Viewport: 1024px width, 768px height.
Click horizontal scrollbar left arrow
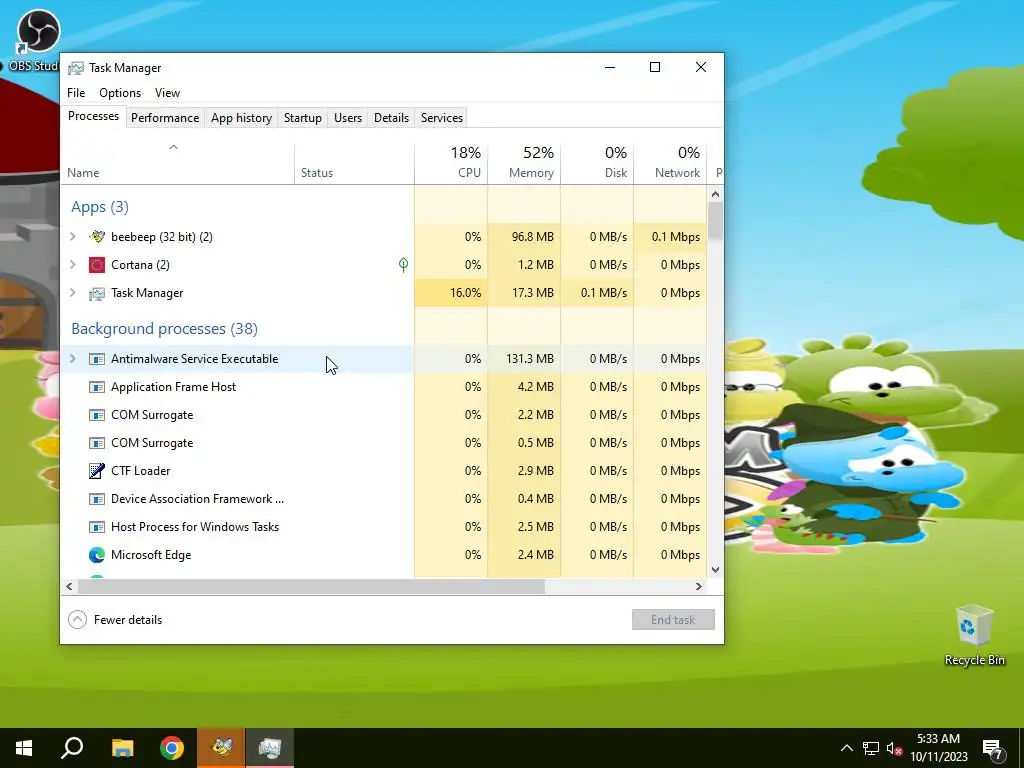click(x=69, y=586)
